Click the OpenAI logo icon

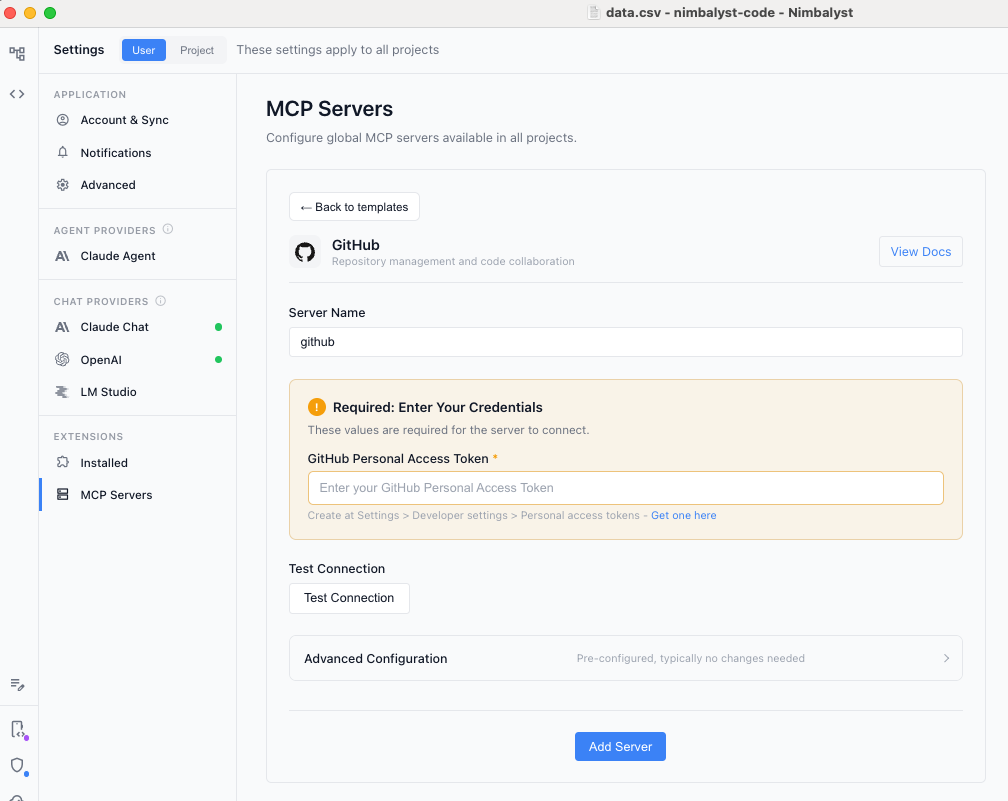click(x=62, y=359)
